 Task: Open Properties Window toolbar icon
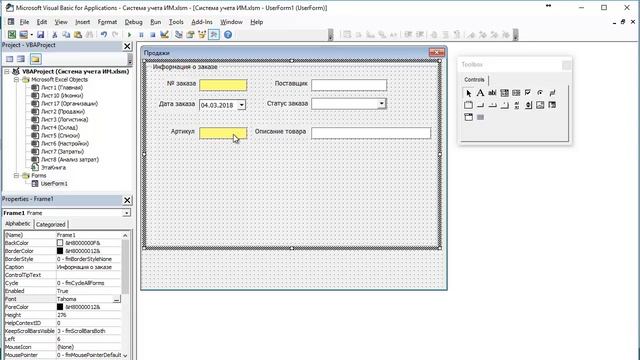(x=190, y=35)
